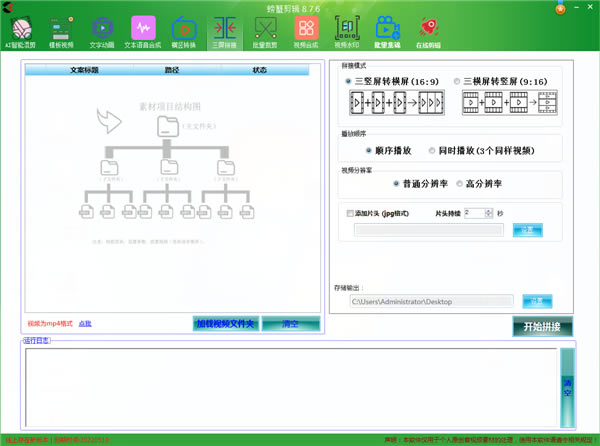The image size is (600, 446).
Task: Open the AI智能混剪 tool
Action: pyautogui.click(x=22, y=32)
